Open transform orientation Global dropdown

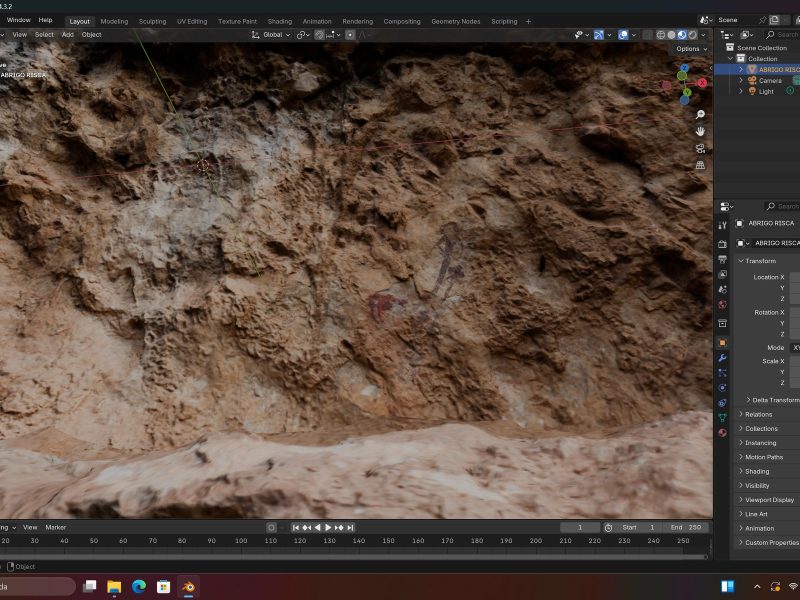click(270, 35)
